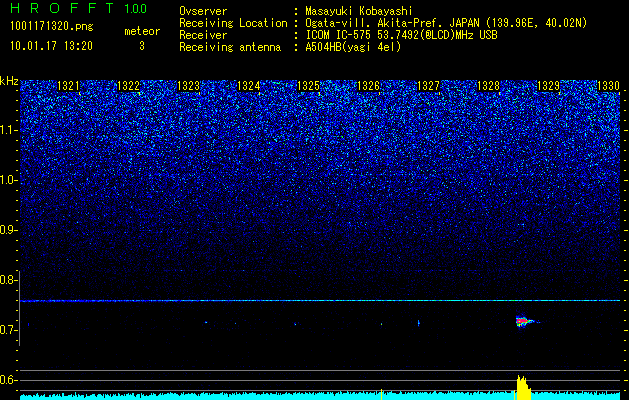
Task: Click the kHz axis unit label
Action: coord(9,81)
